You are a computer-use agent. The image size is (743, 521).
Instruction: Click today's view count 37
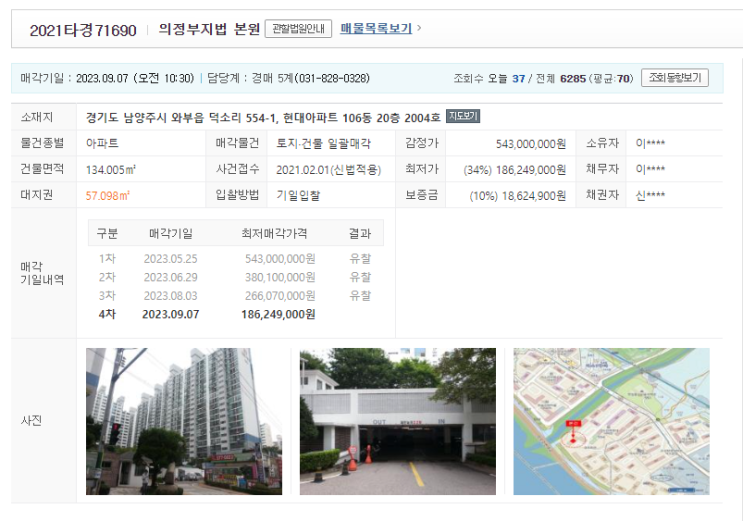[x=518, y=79]
